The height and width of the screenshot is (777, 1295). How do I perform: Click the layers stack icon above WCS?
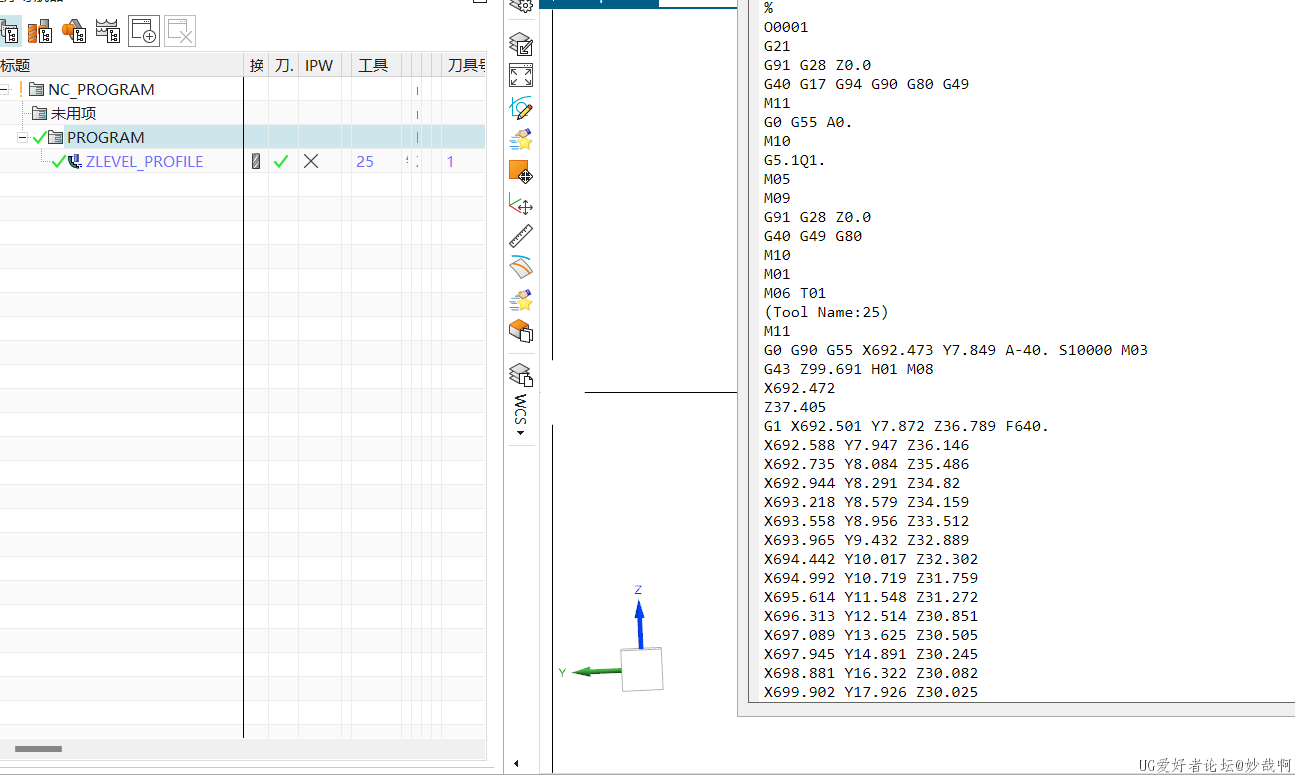521,375
